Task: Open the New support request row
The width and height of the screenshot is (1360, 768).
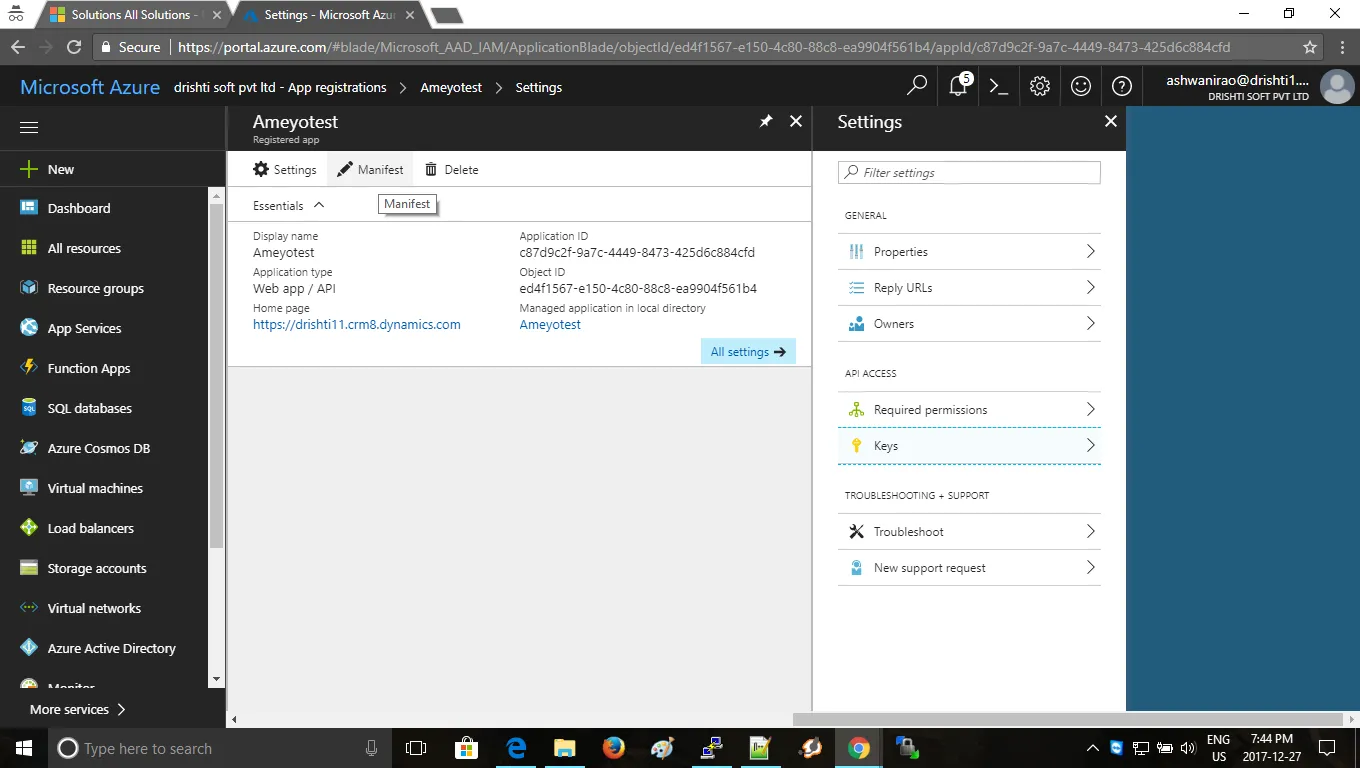Action: coord(969,568)
